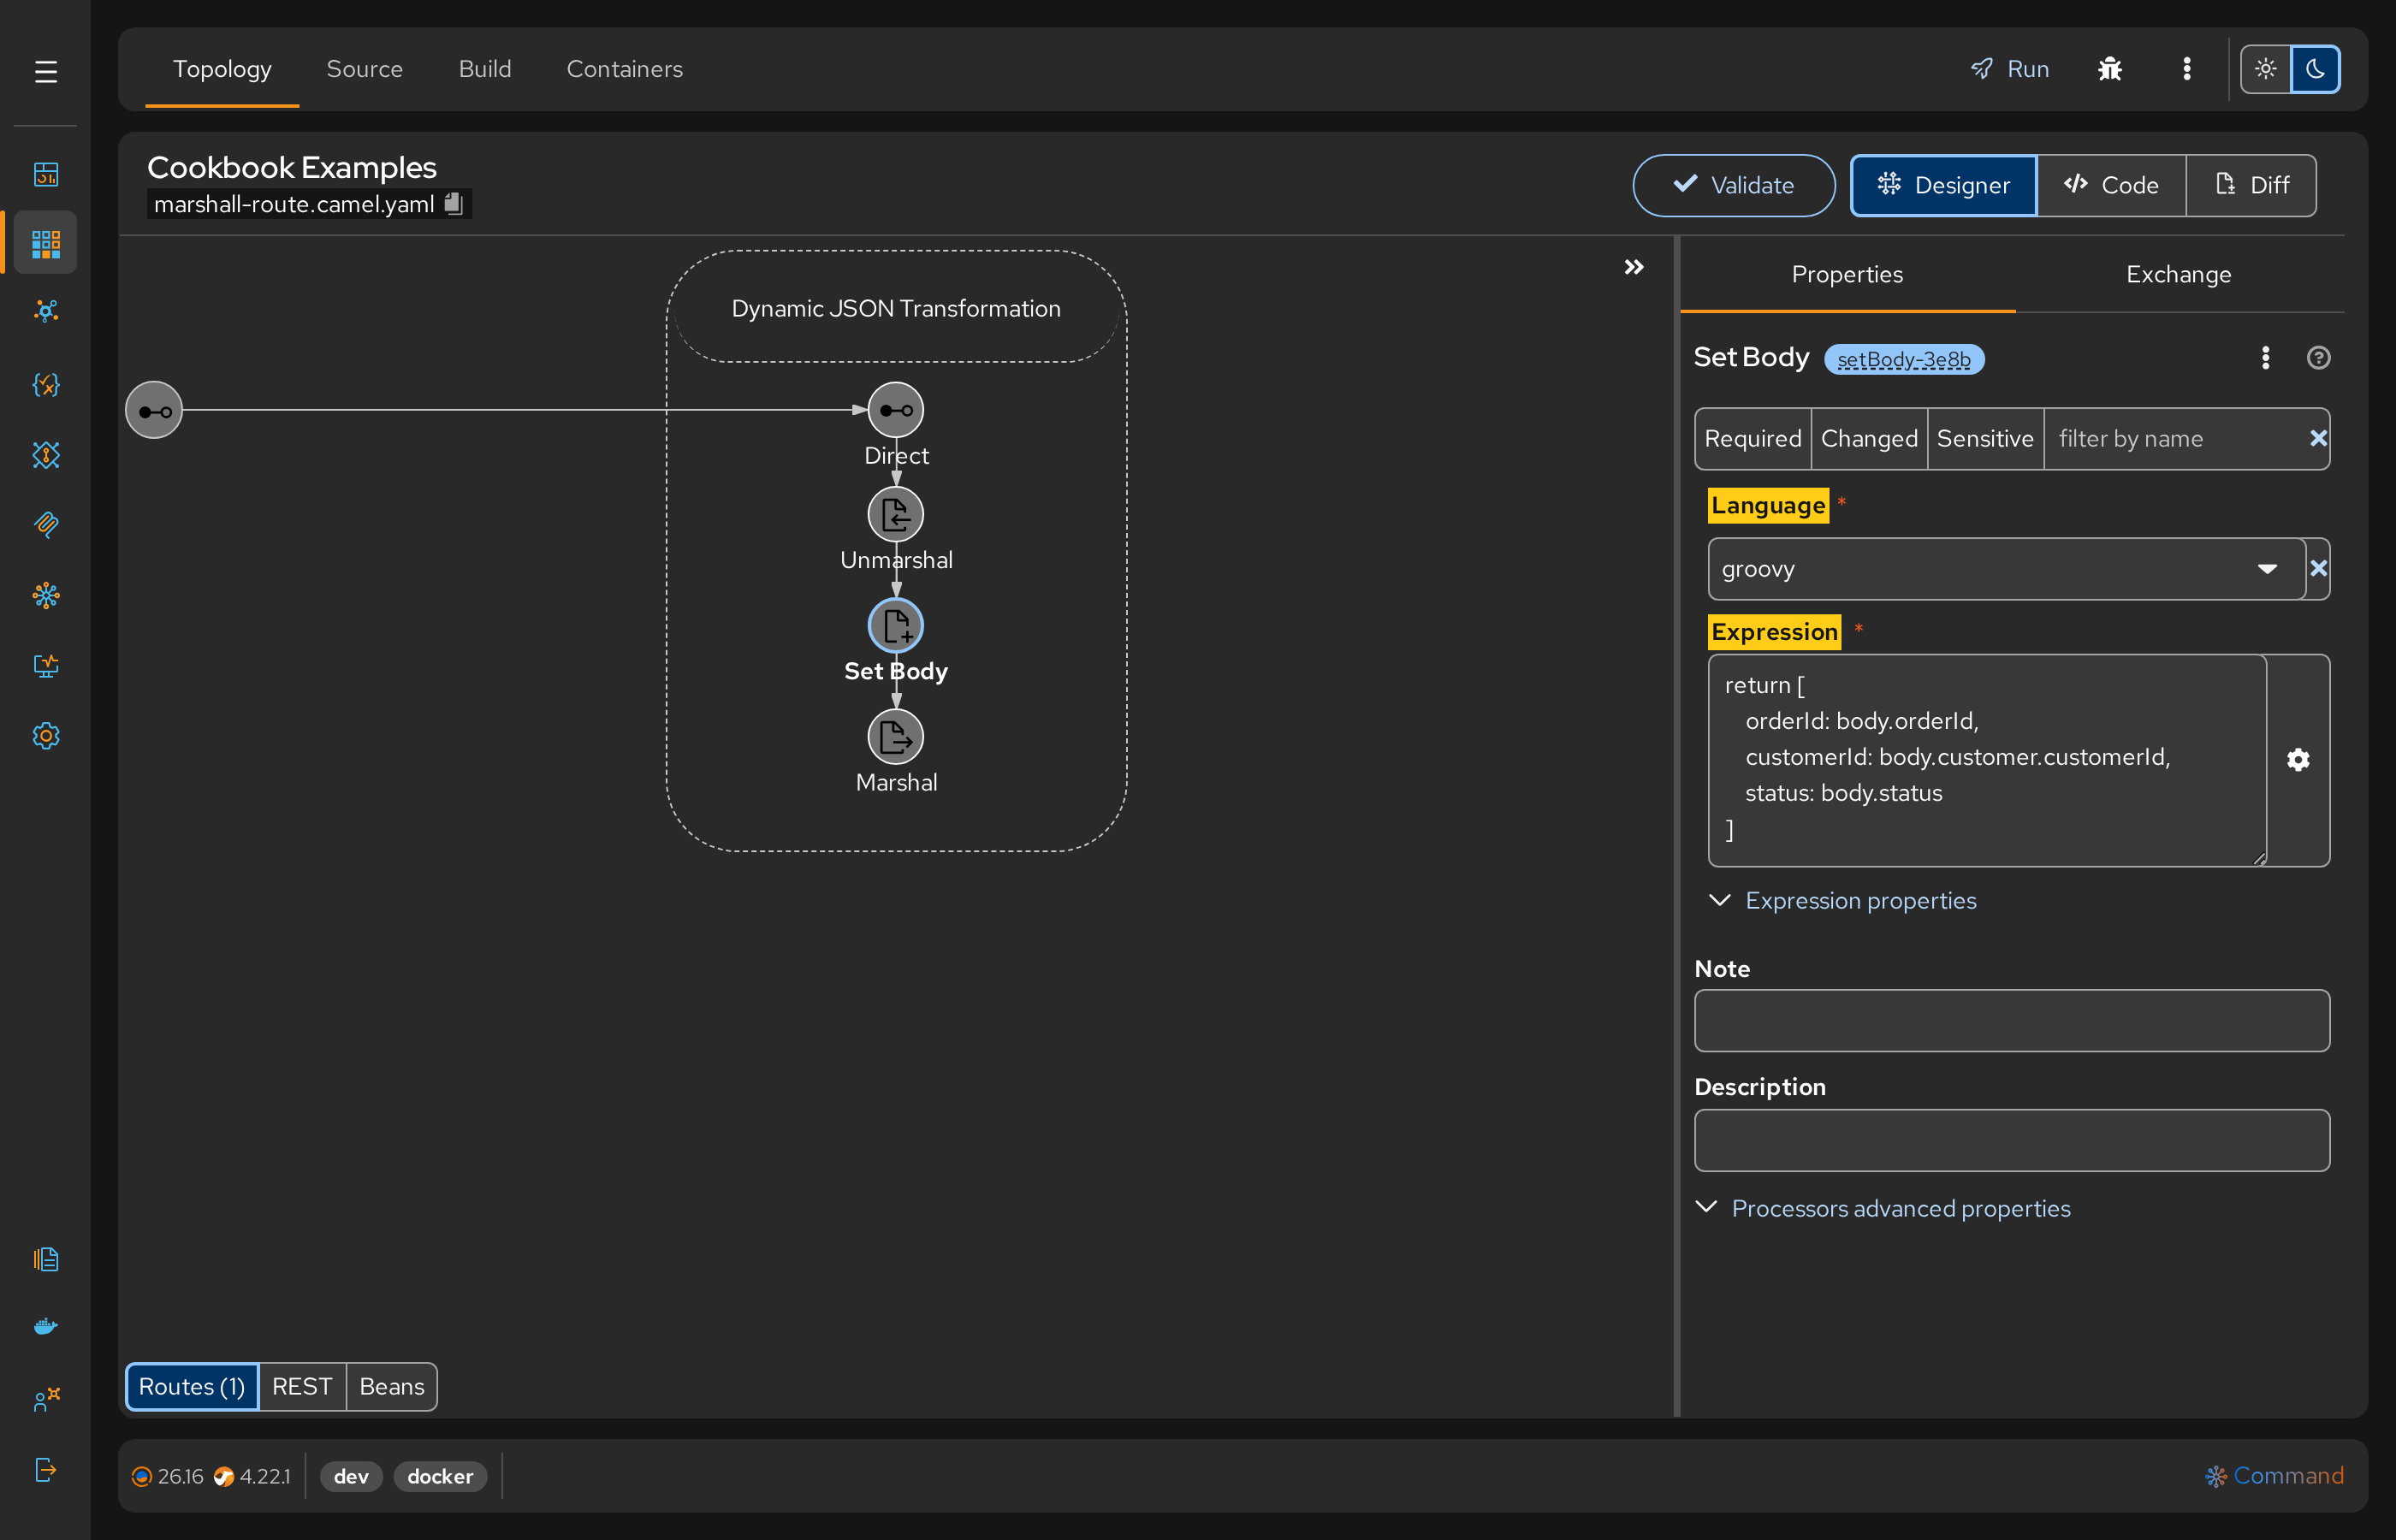This screenshot has width=2396, height=1540.
Task: Switch to Code view
Action: coord(2111,185)
